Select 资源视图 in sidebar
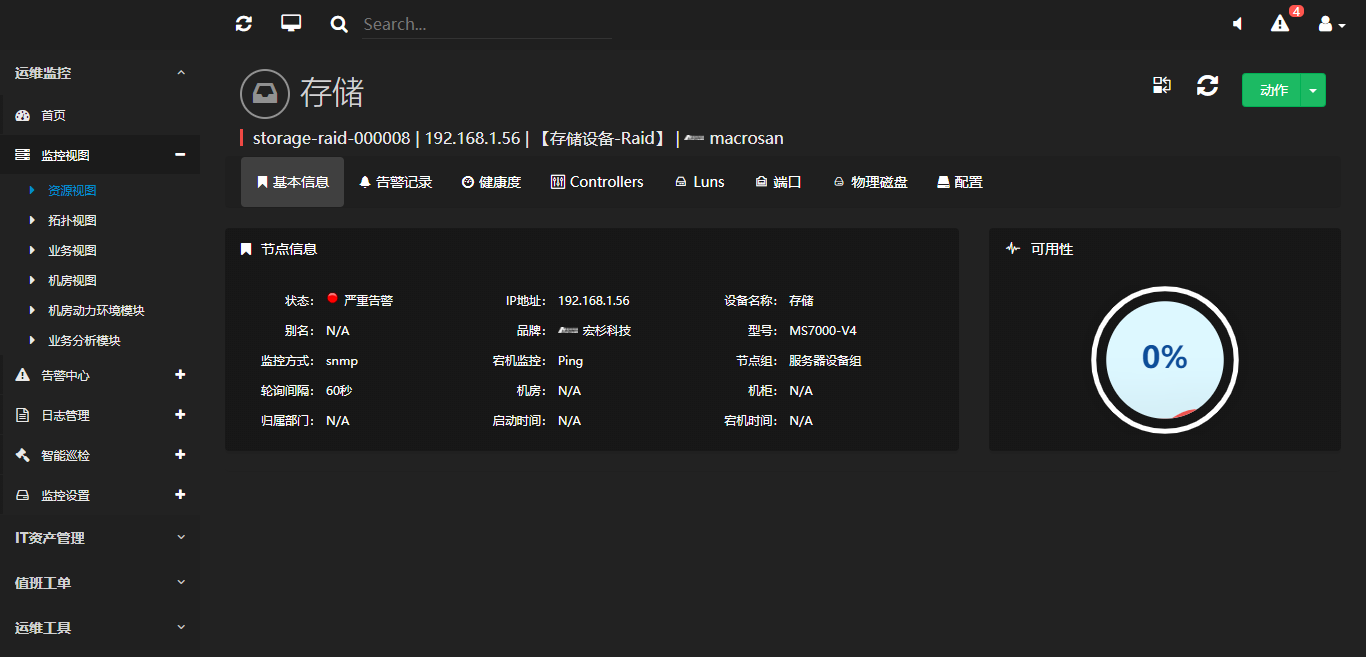This screenshot has height=657, width=1366. (72, 190)
